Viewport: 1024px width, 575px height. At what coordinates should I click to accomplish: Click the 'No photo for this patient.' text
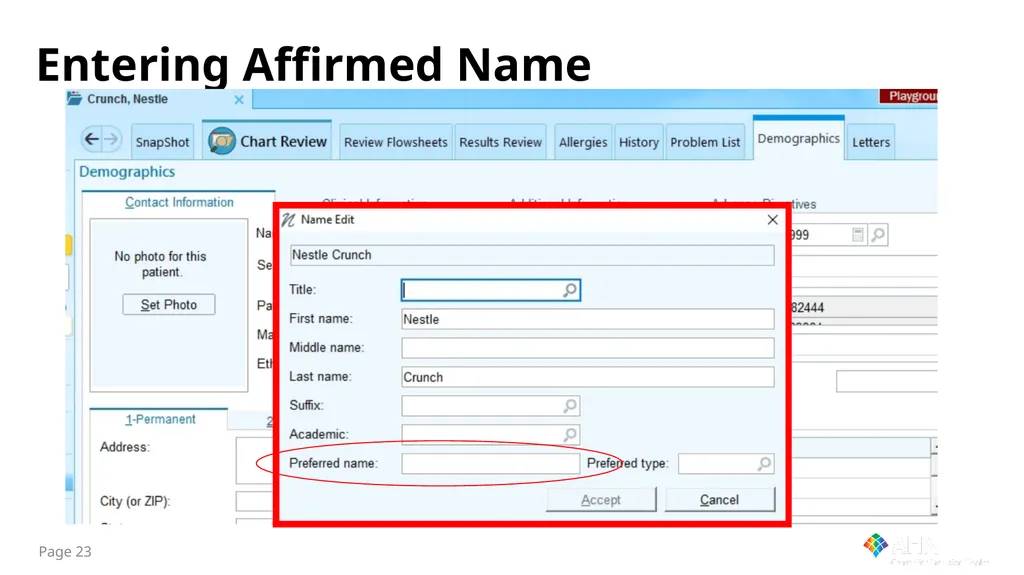[x=161, y=264]
